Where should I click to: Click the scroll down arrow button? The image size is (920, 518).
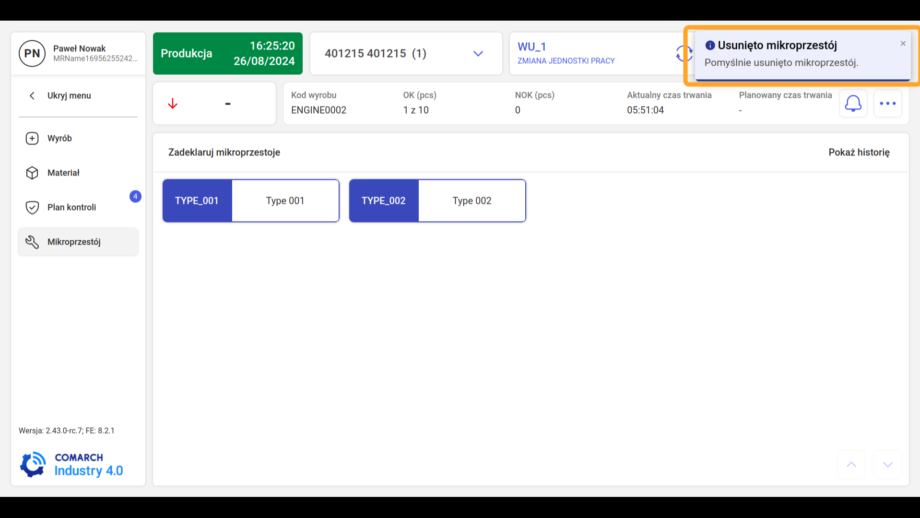(887, 465)
